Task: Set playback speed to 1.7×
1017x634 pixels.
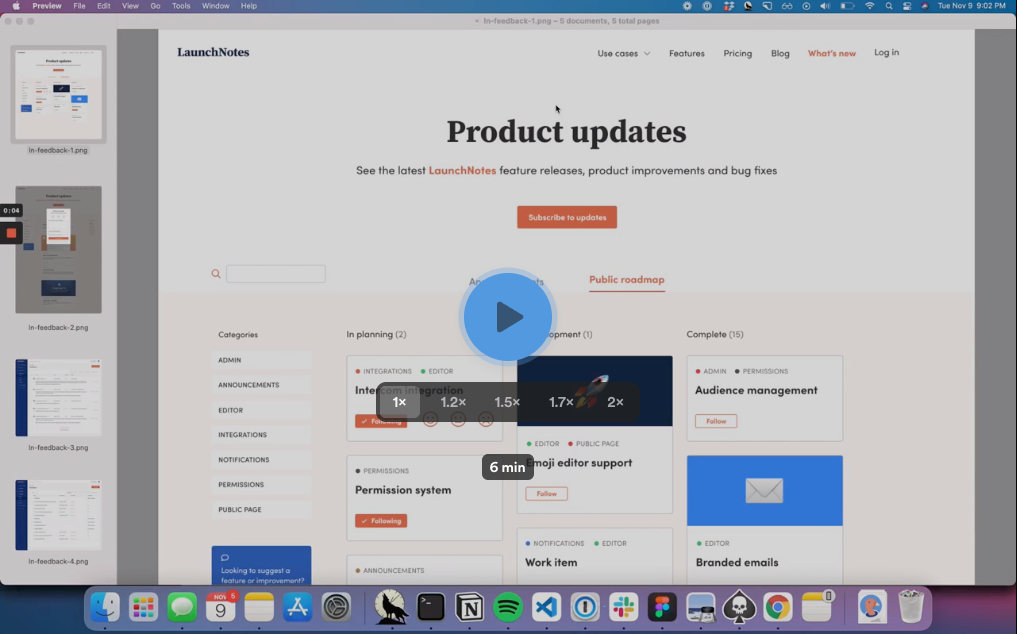Action: (561, 402)
